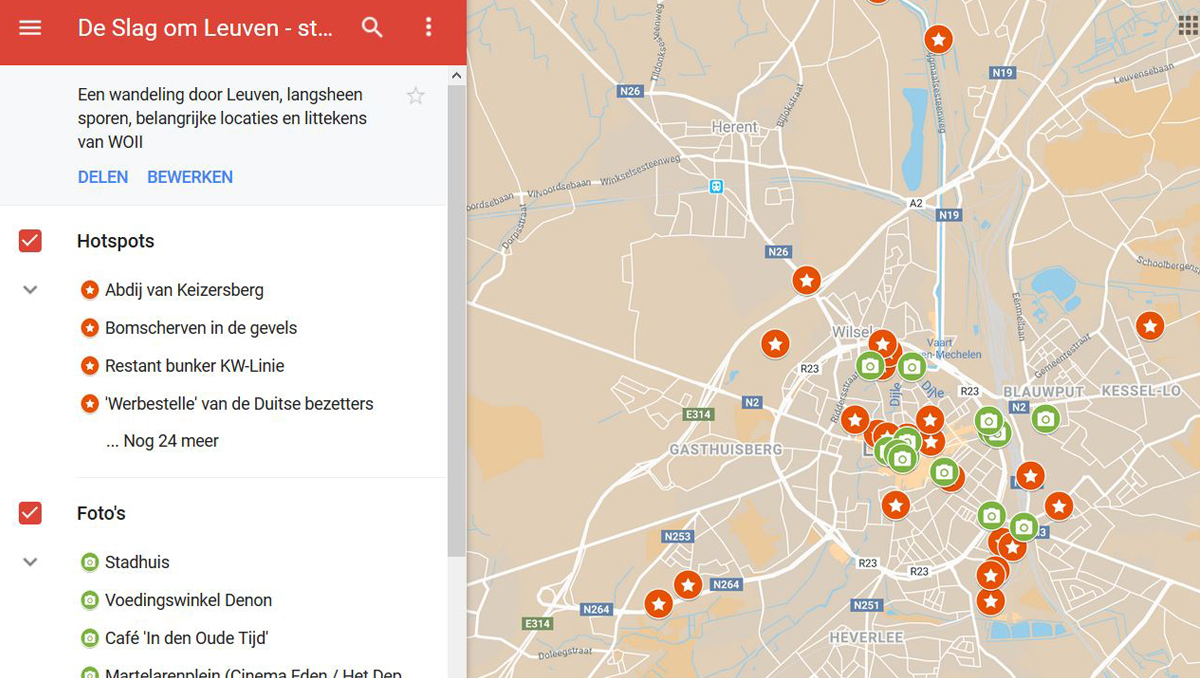Collapse the Foto's layer list chevron
The image size is (1200, 678).
tap(30, 562)
